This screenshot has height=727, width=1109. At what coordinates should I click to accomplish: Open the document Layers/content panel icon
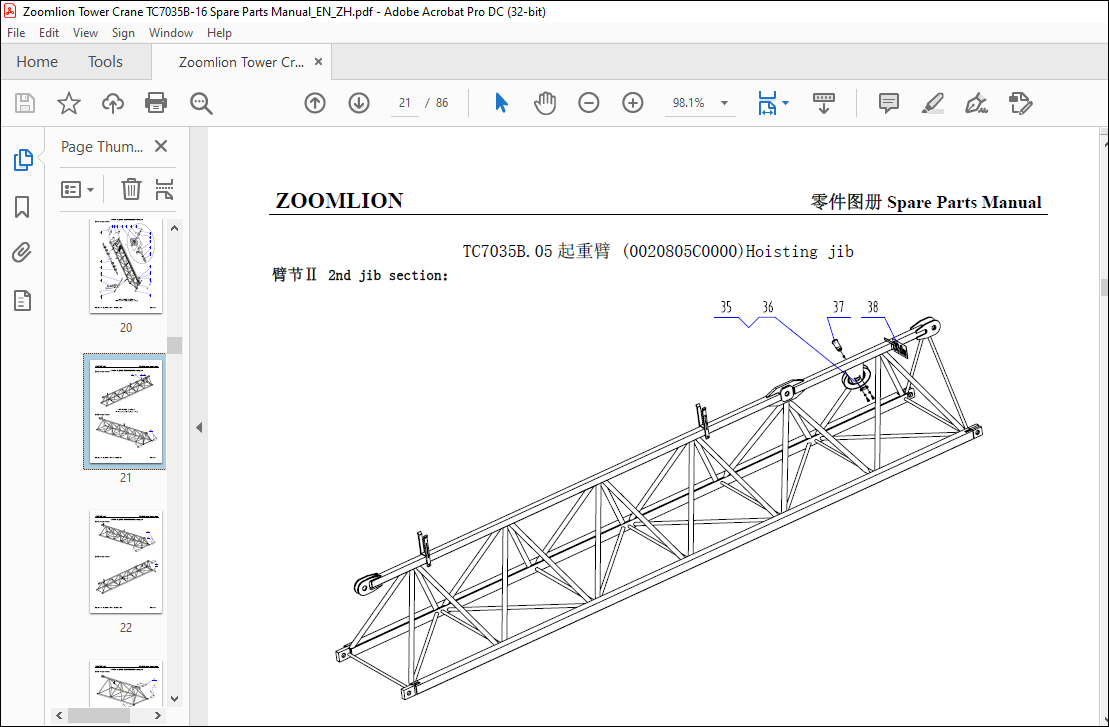(x=22, y=301)
